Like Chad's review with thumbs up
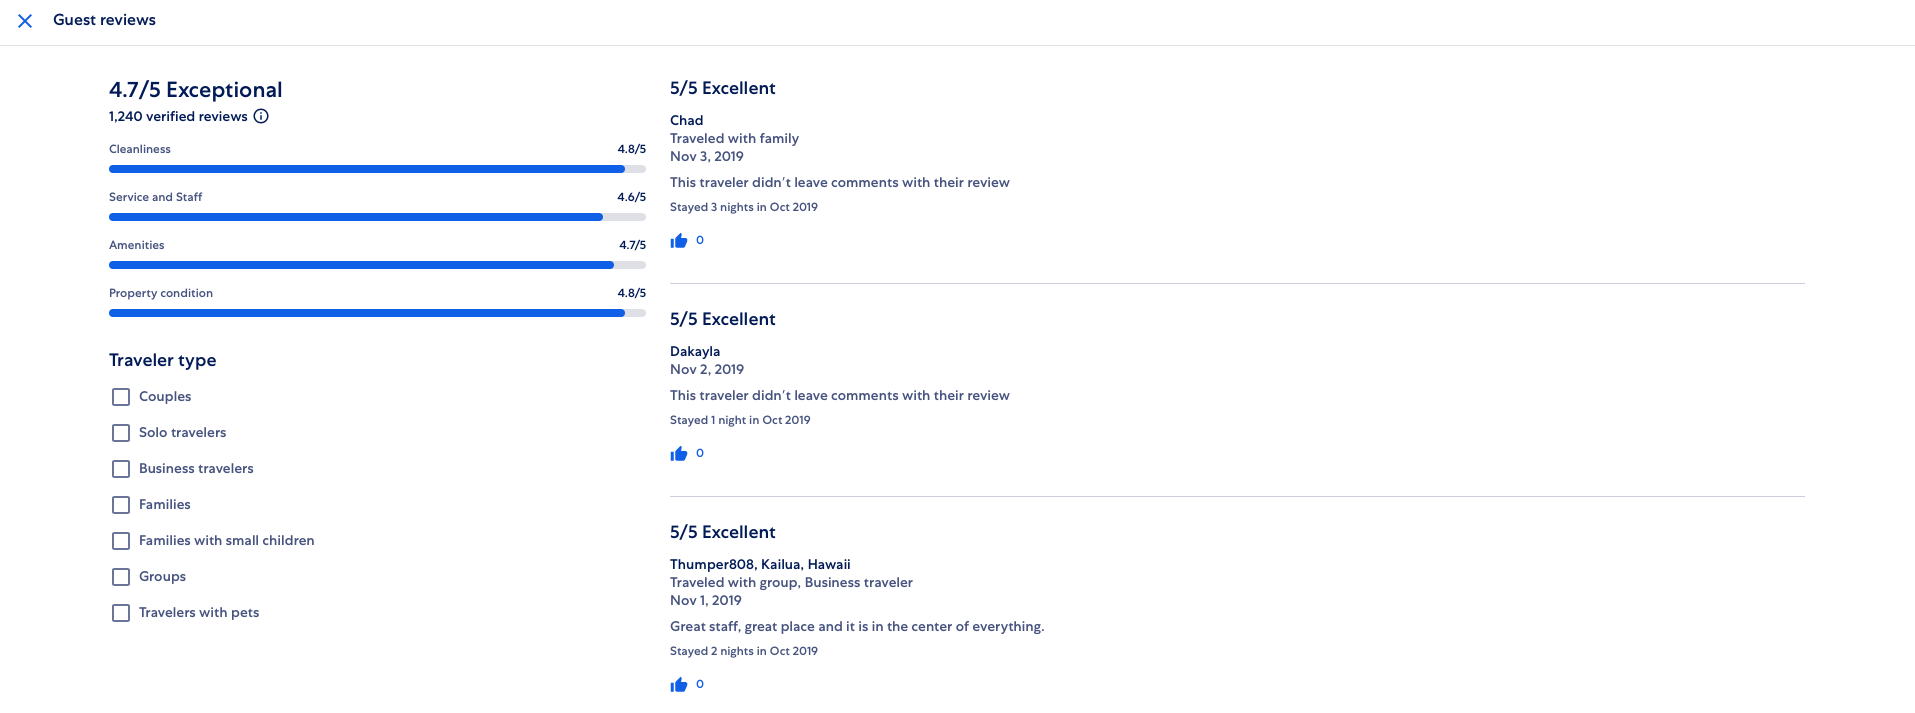The image size is (1915, 713). tap(679, 241)
